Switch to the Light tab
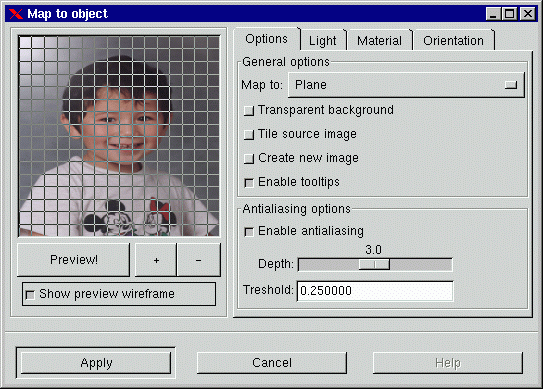The width and height of the screenshot is (543, 389). click(x=323, y=41)
